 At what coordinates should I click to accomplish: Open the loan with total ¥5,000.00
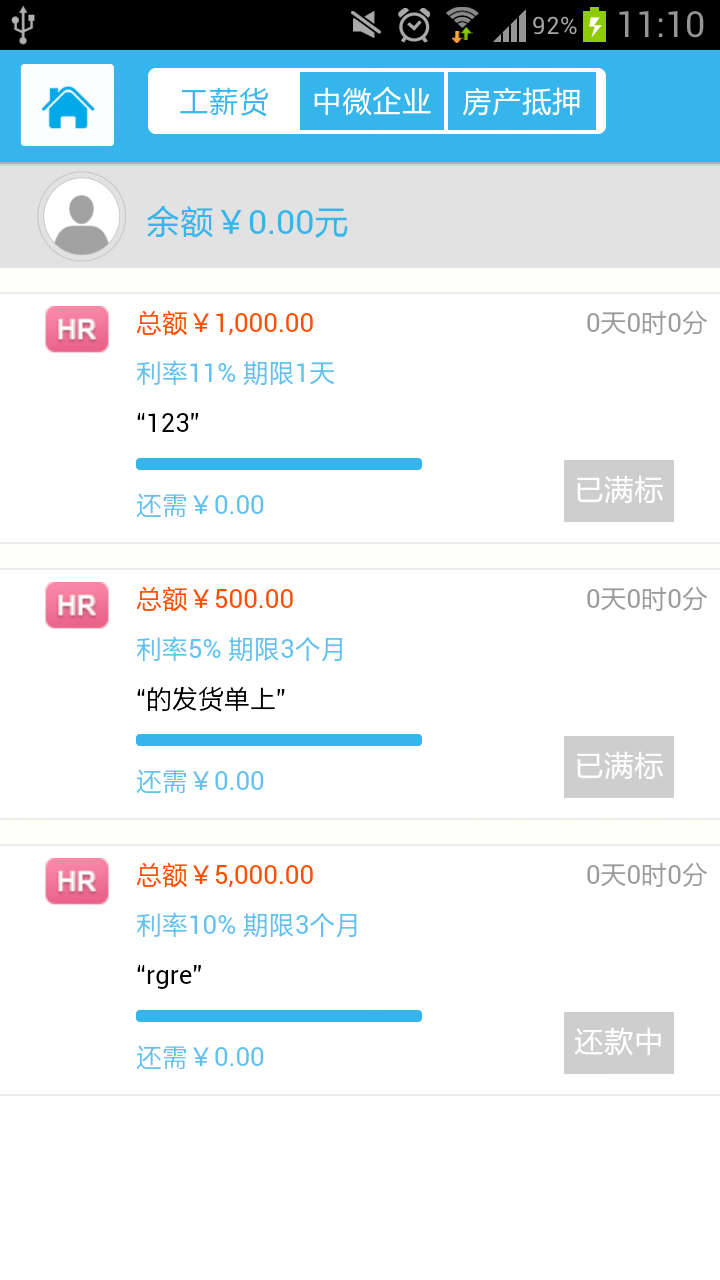pyautogui.click(x=225, y=875)
